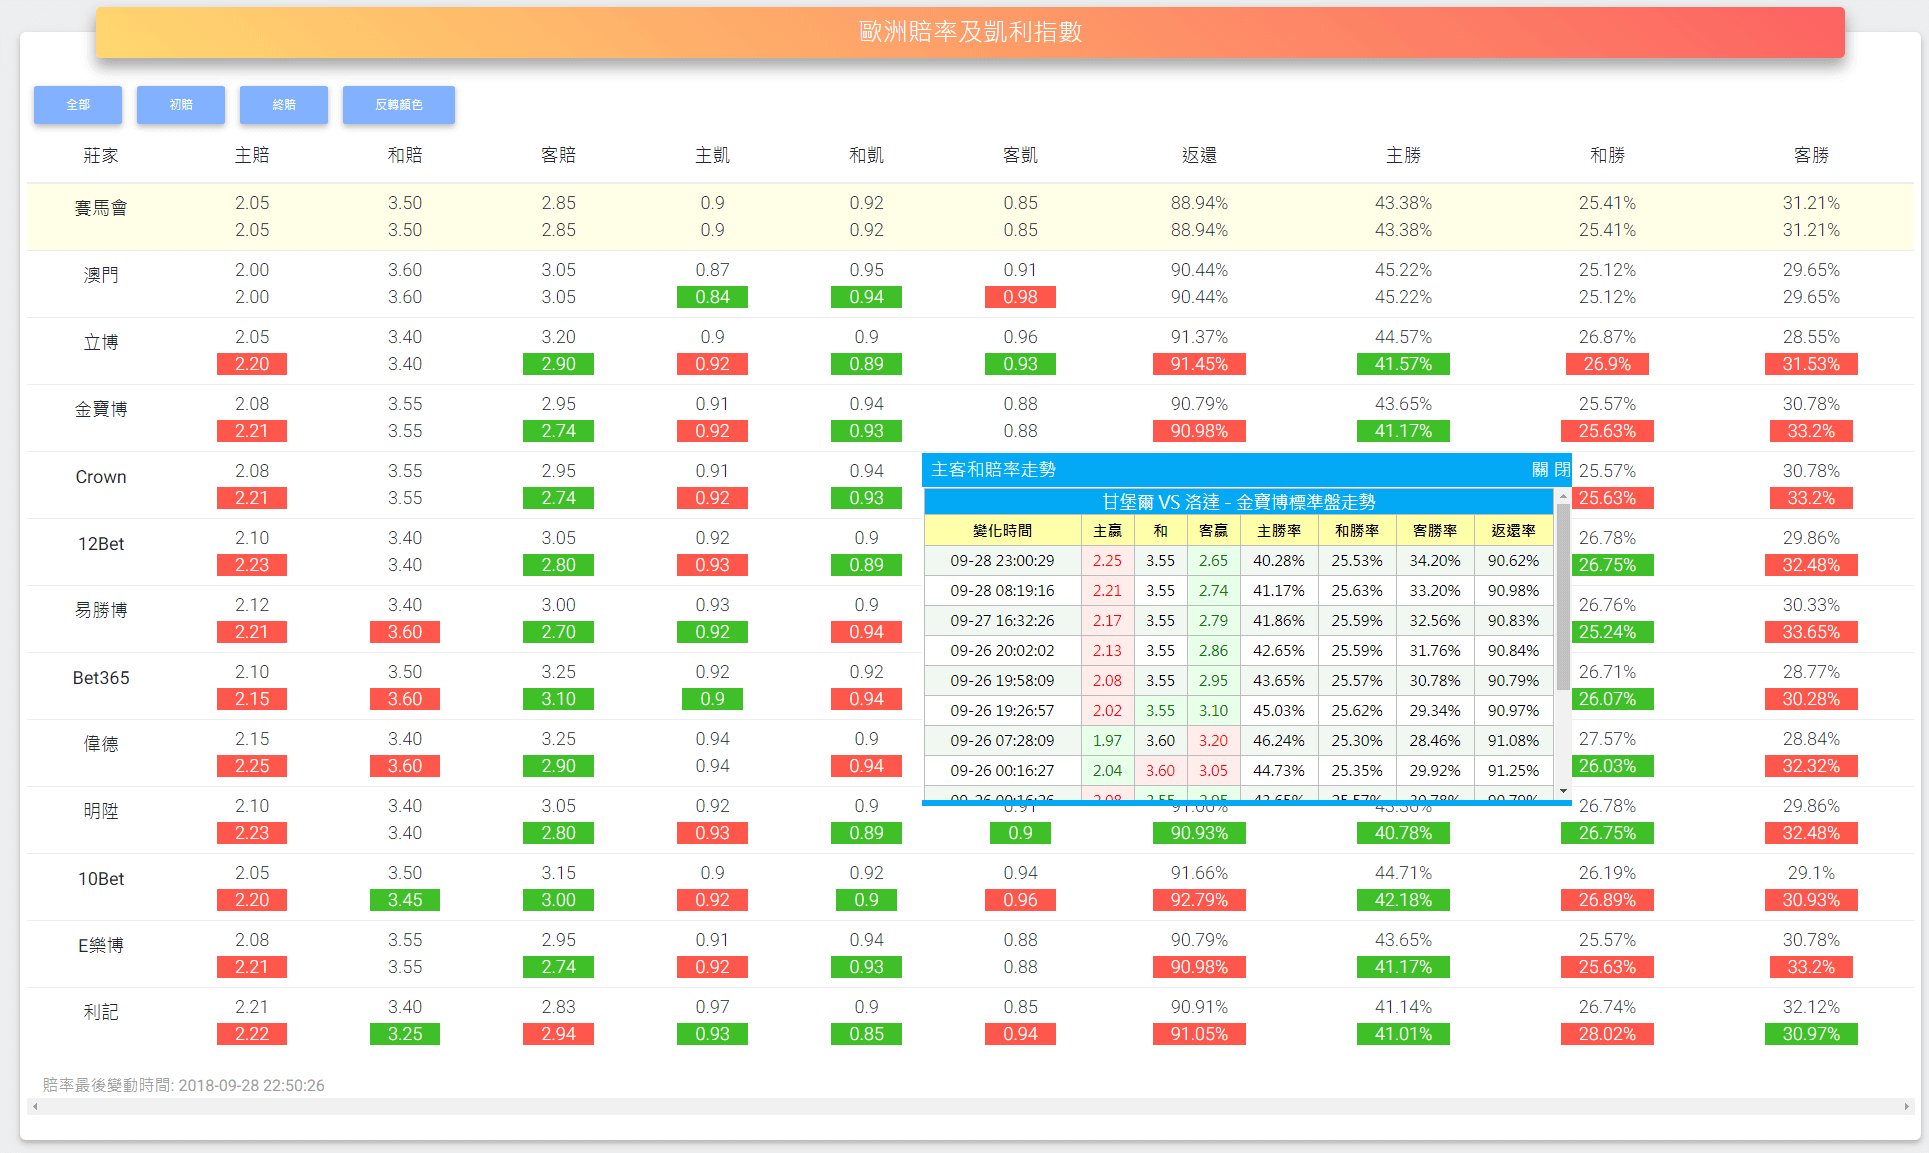The image size is (1929, 1153).
Task: Select the 終賠 filter button
Action: [284, 105]
